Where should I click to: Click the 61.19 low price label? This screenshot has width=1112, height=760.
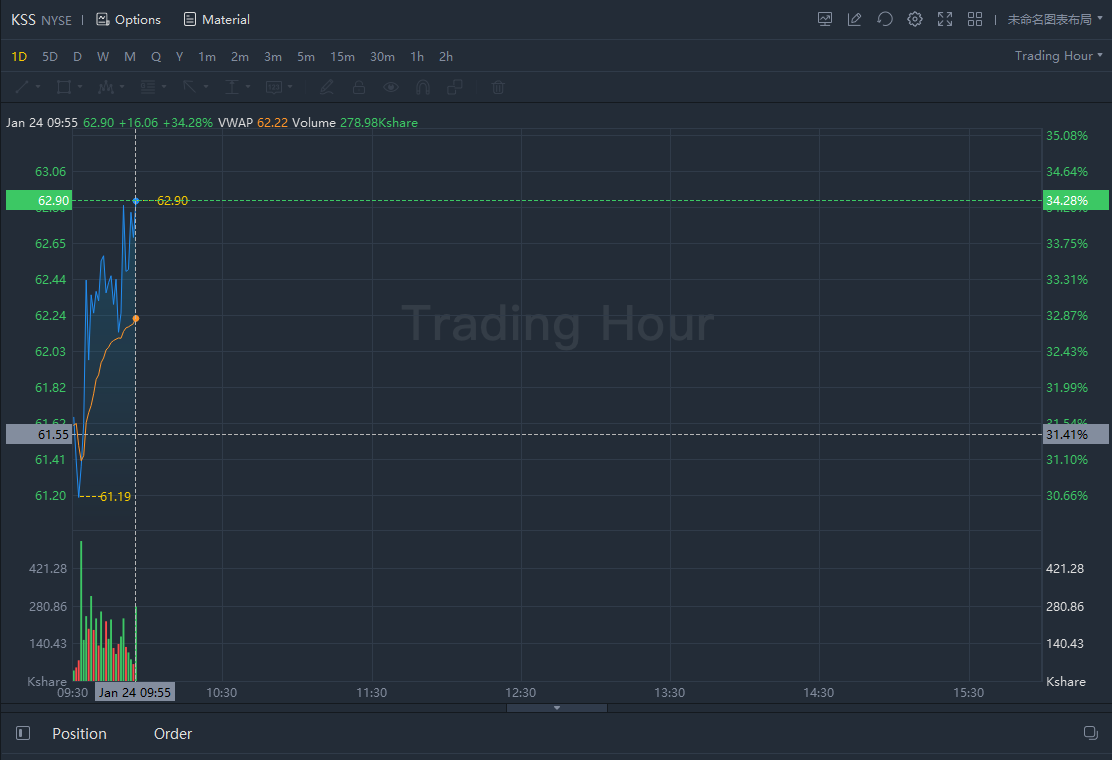point(116,496)
